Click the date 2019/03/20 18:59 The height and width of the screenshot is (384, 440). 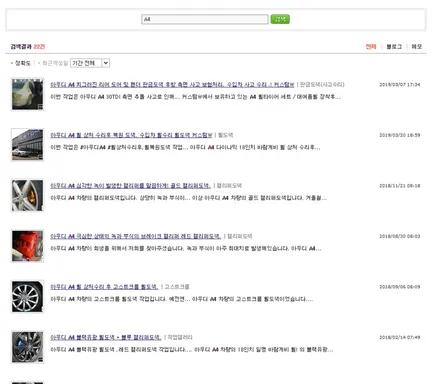(x=400, y=135)
